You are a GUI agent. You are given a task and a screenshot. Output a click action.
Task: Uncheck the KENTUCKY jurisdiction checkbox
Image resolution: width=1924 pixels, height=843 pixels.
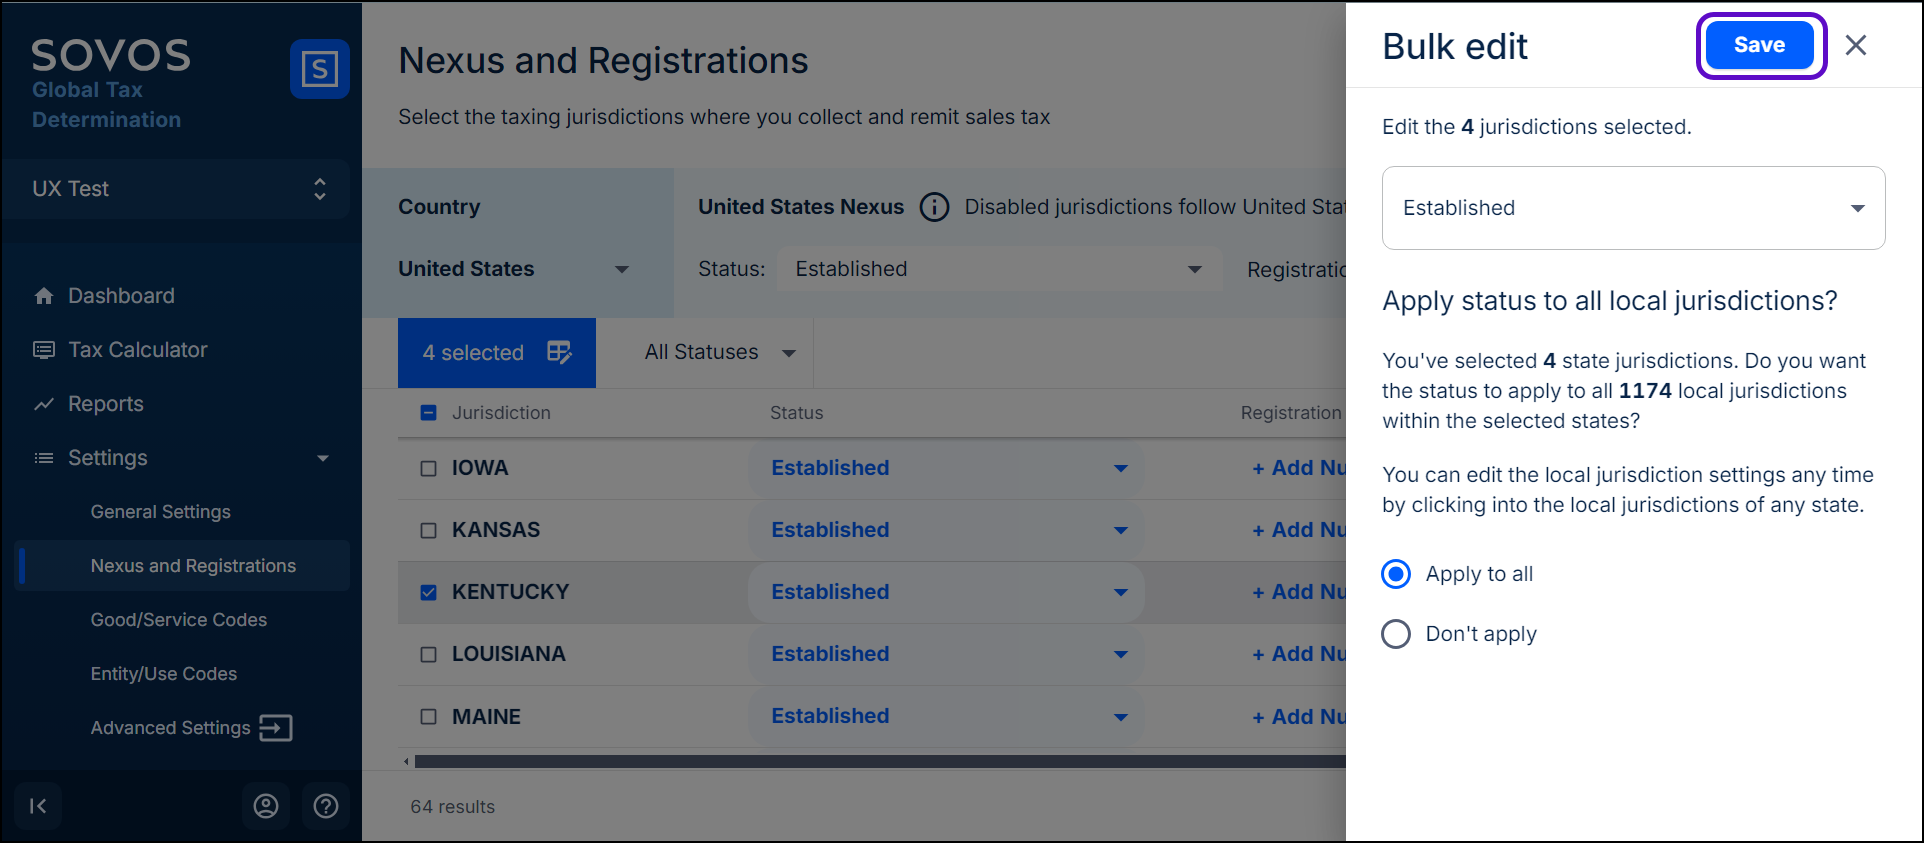[429, 592]
